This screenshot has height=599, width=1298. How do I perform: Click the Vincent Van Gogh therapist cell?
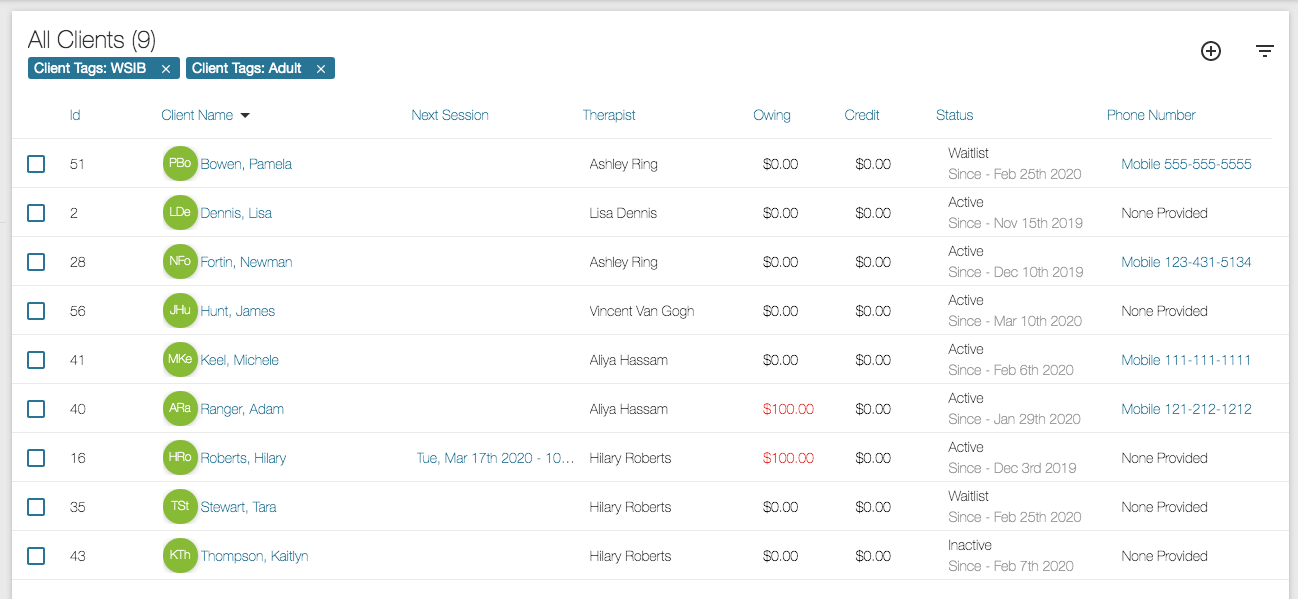tap(642, 311)
